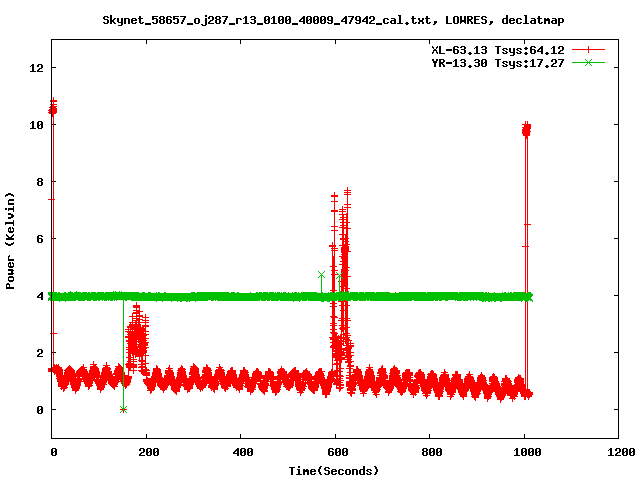The width and height of the screenshot is (640, 480).
Task: Click the x-axis tick label 400
Action: (242, 452)
